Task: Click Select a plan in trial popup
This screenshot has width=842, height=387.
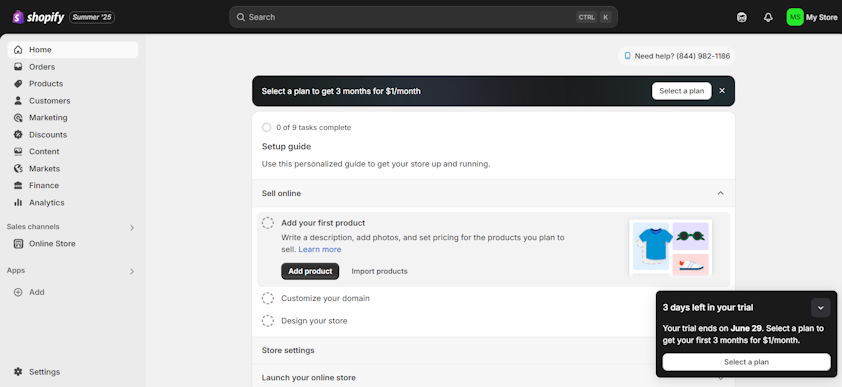Action: click(746, 362)
